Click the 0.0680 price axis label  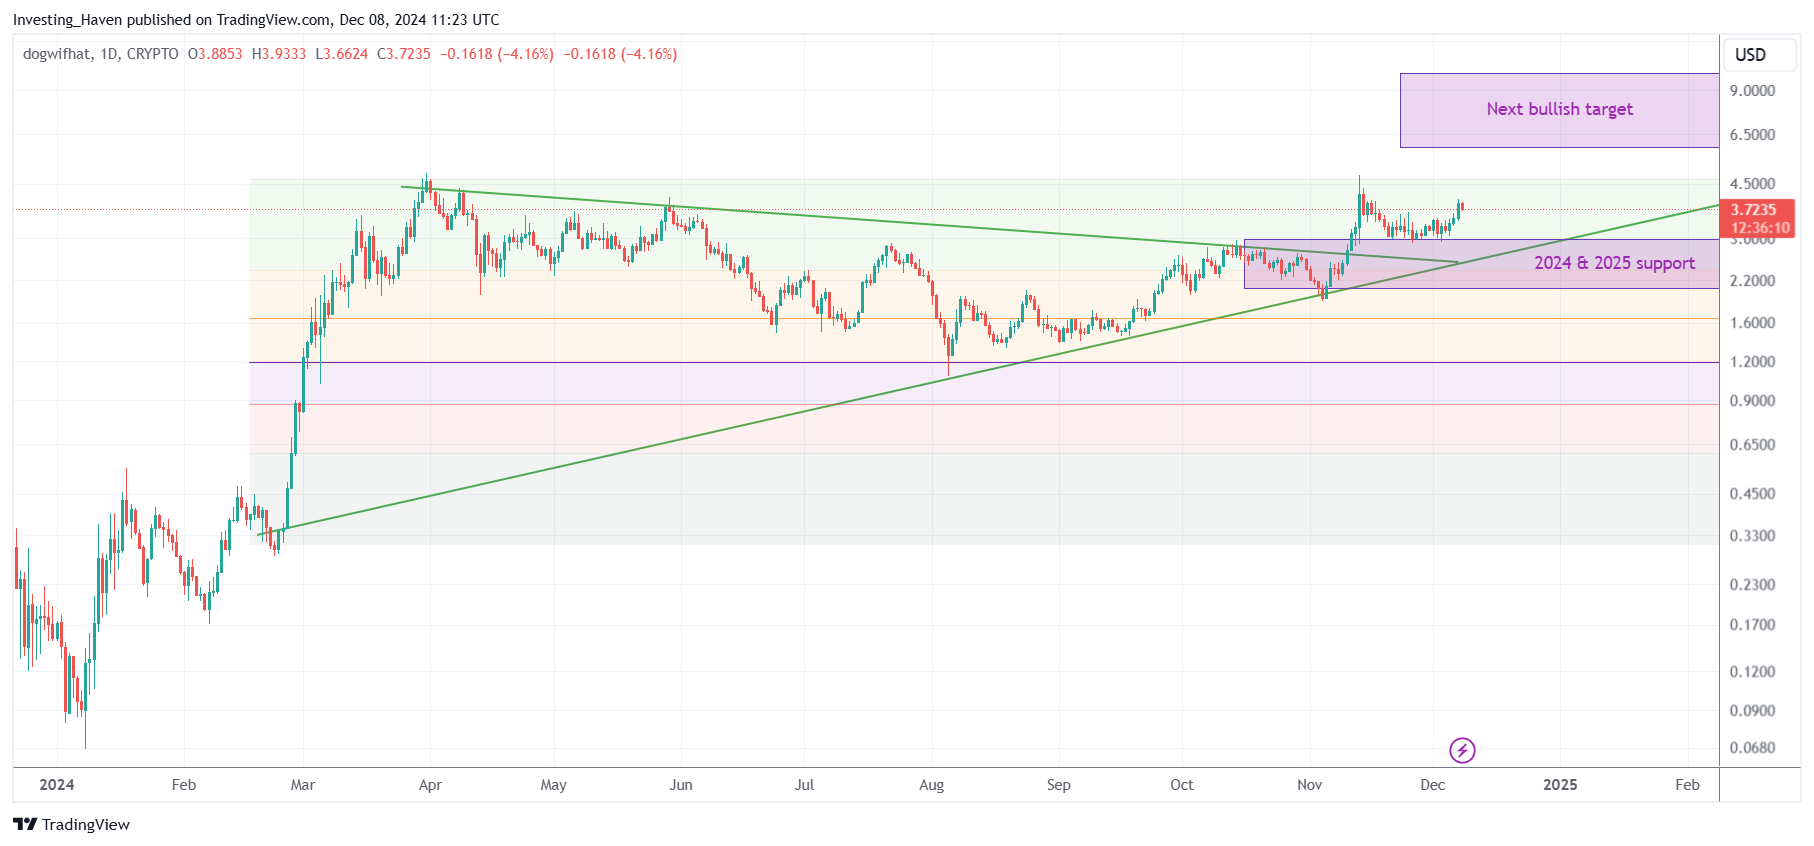(1752, 748)
